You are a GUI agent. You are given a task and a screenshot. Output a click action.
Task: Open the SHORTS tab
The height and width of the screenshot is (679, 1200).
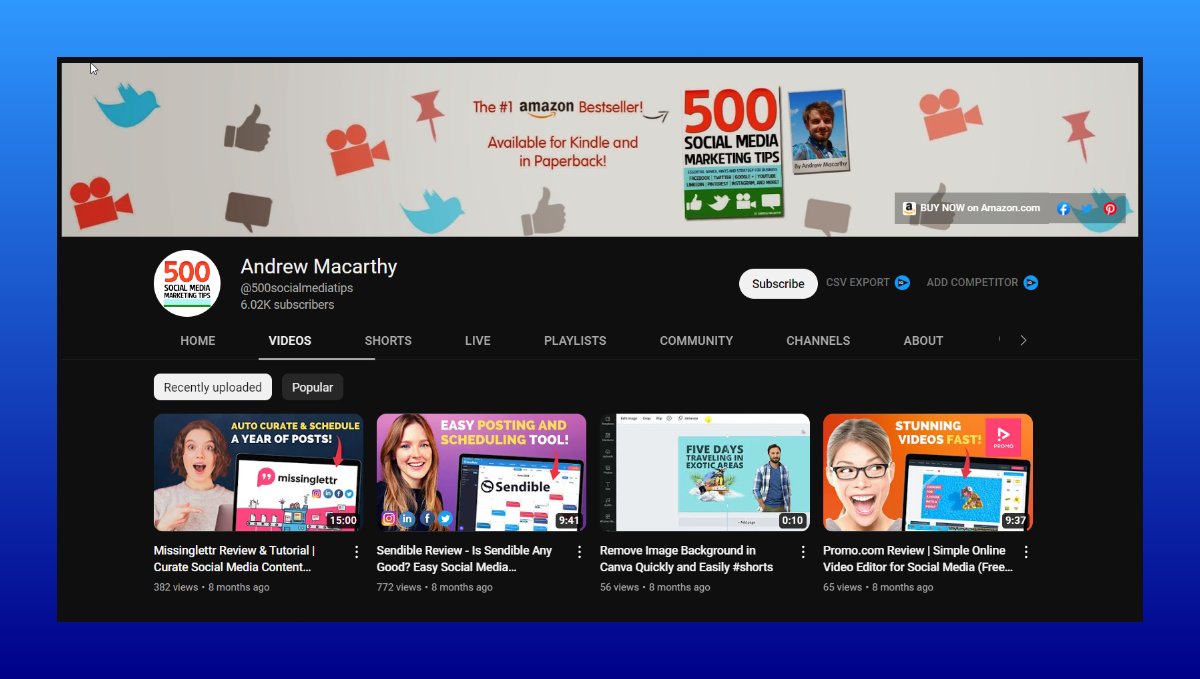(x=388, y=341)
